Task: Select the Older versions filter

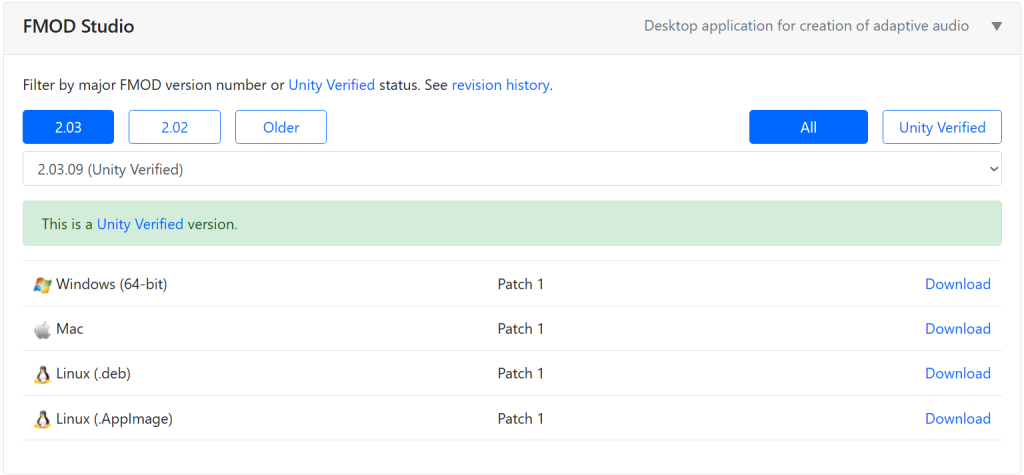Action: (281, 127)
